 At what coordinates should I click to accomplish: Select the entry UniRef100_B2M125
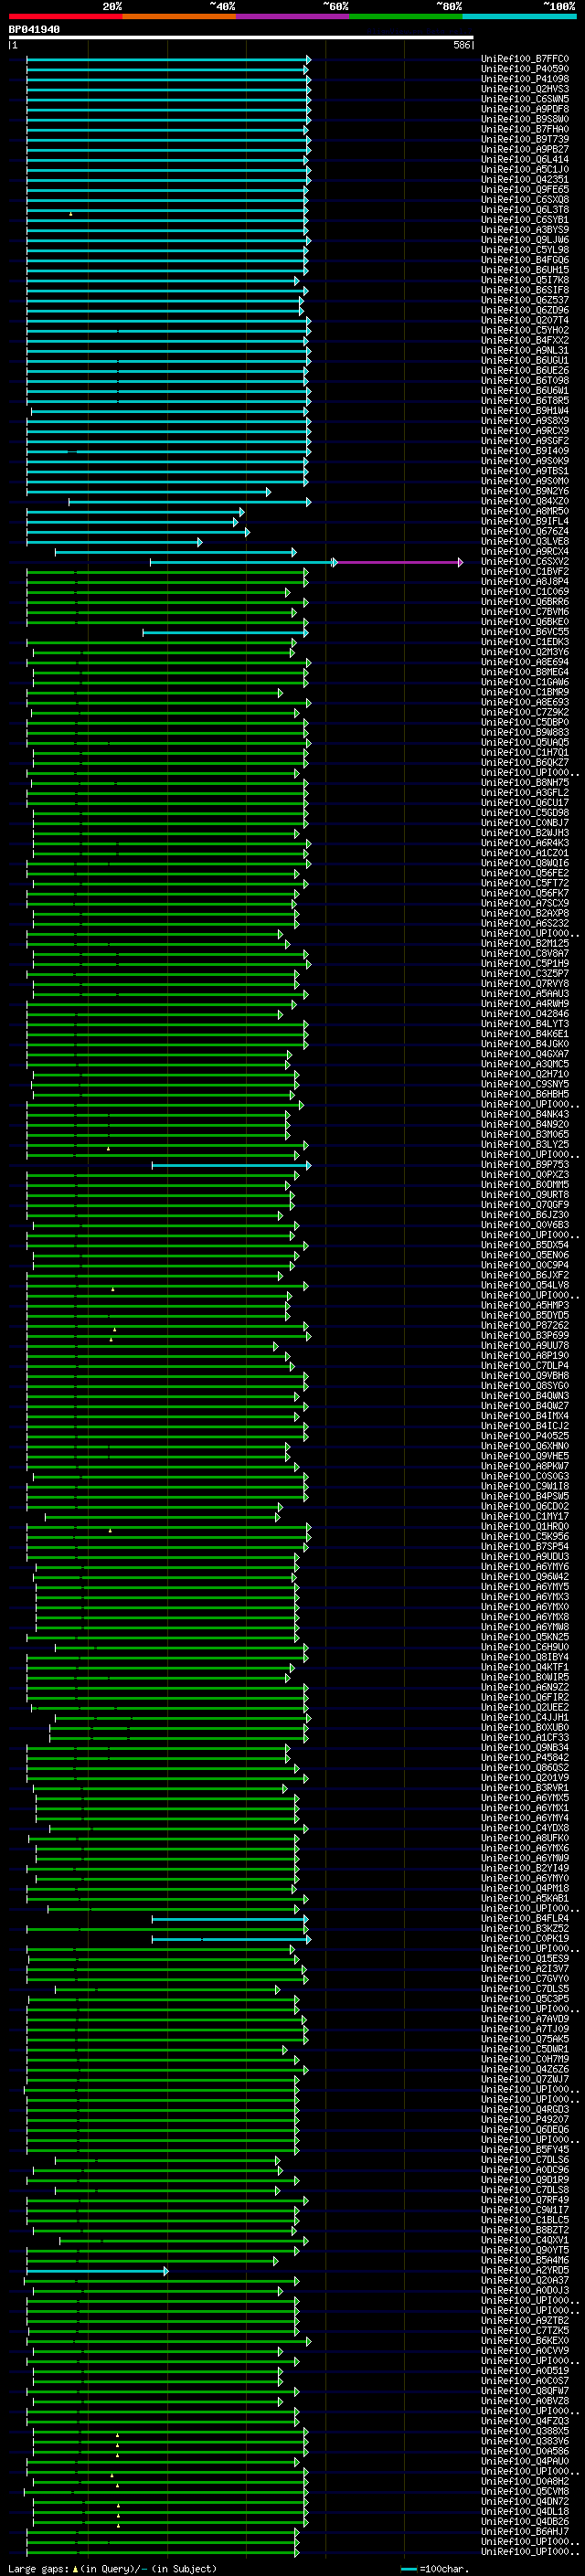pyautogui.click(x=525, y=944)
